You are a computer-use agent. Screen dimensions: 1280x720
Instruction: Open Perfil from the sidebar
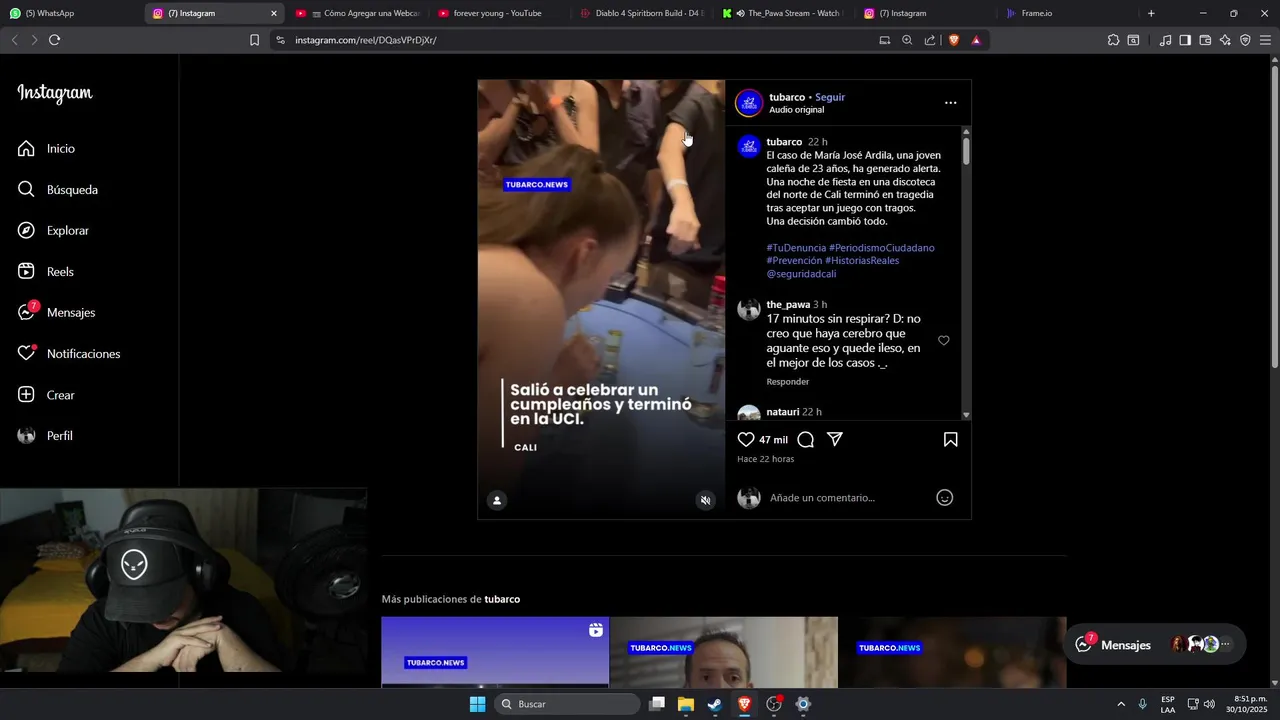pyautogui.click(x=46, y=435)
